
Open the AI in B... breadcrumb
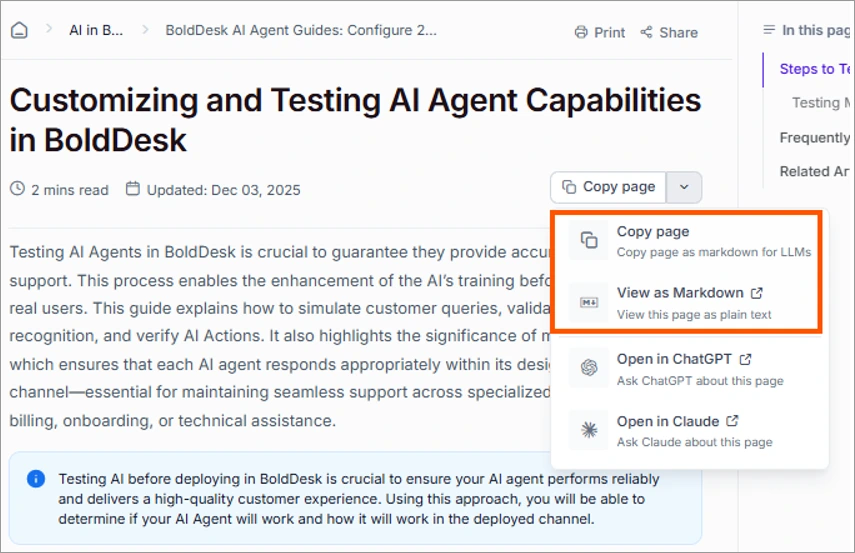96,30
